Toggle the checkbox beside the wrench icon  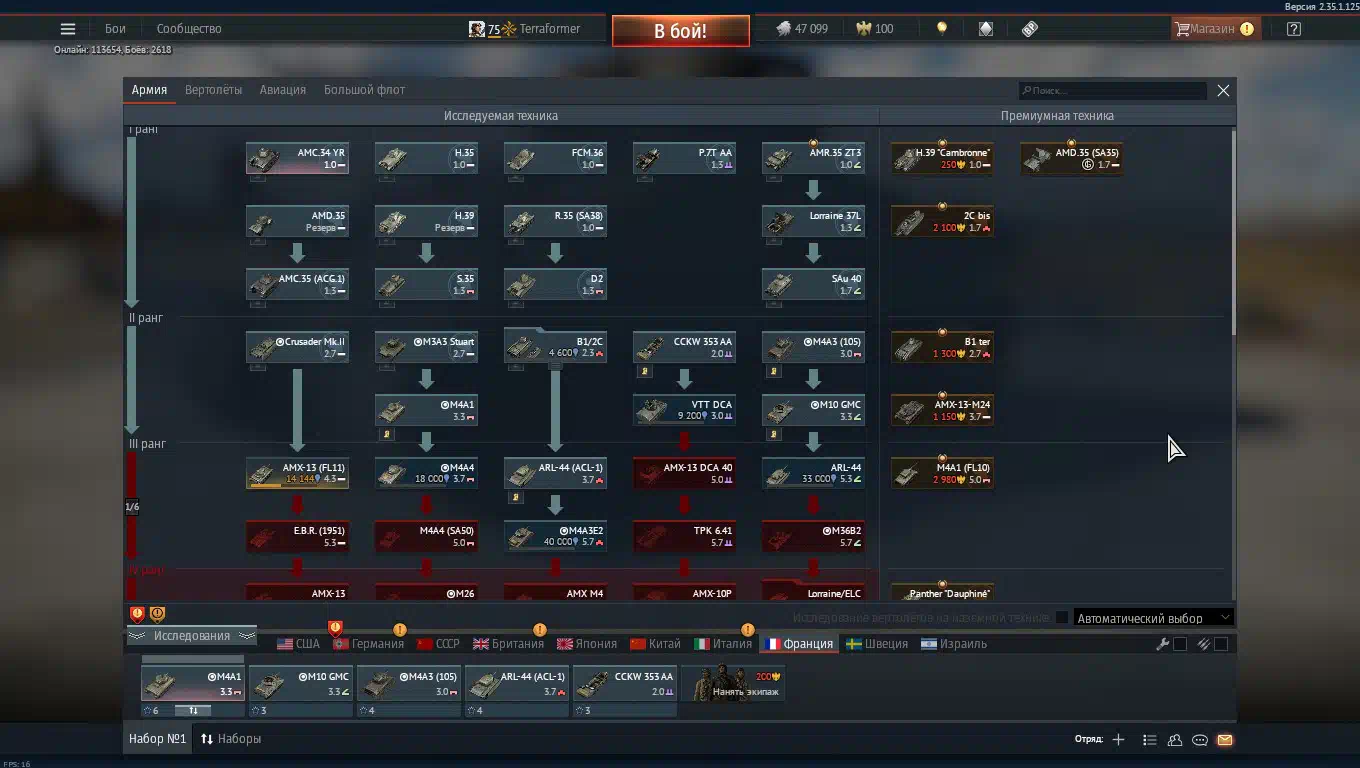pos(1180,644)
